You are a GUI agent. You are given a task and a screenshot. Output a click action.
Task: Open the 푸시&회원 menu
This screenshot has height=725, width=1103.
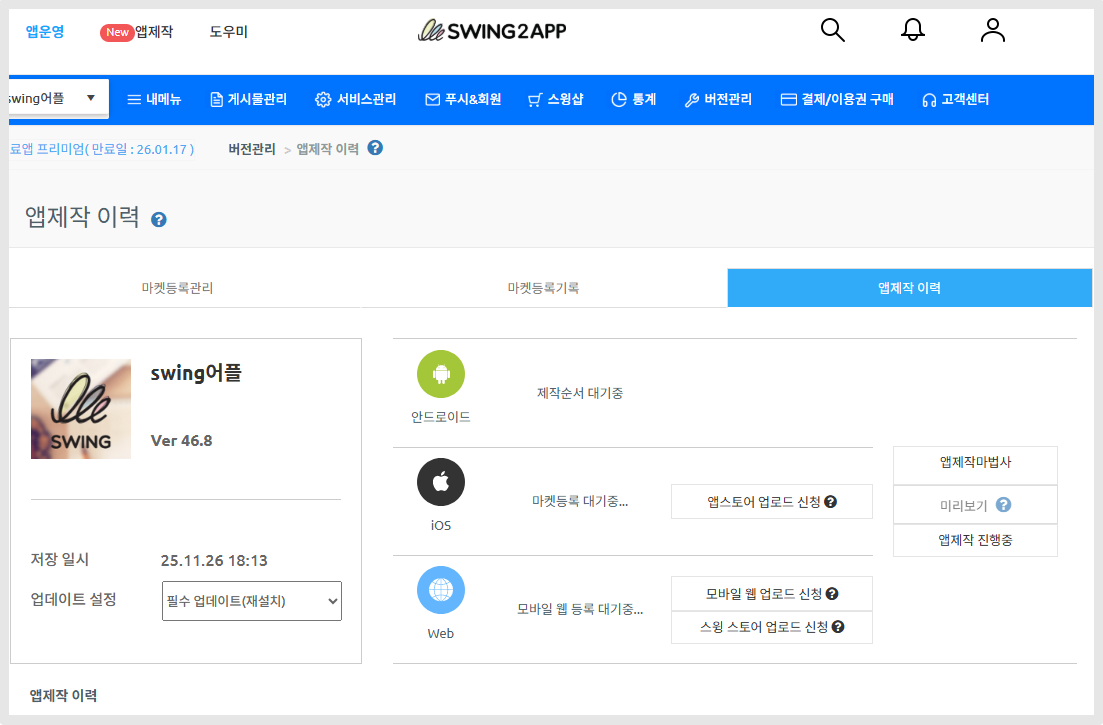tap(463, 99)
